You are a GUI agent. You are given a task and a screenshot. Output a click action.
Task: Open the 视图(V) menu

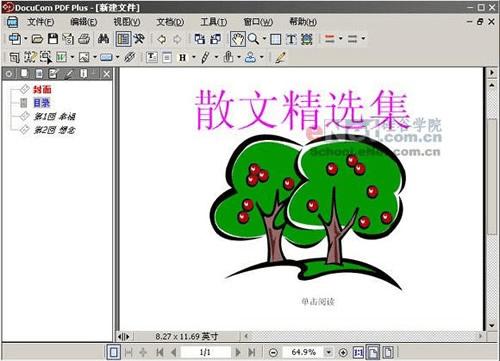(x=127, y=22)
